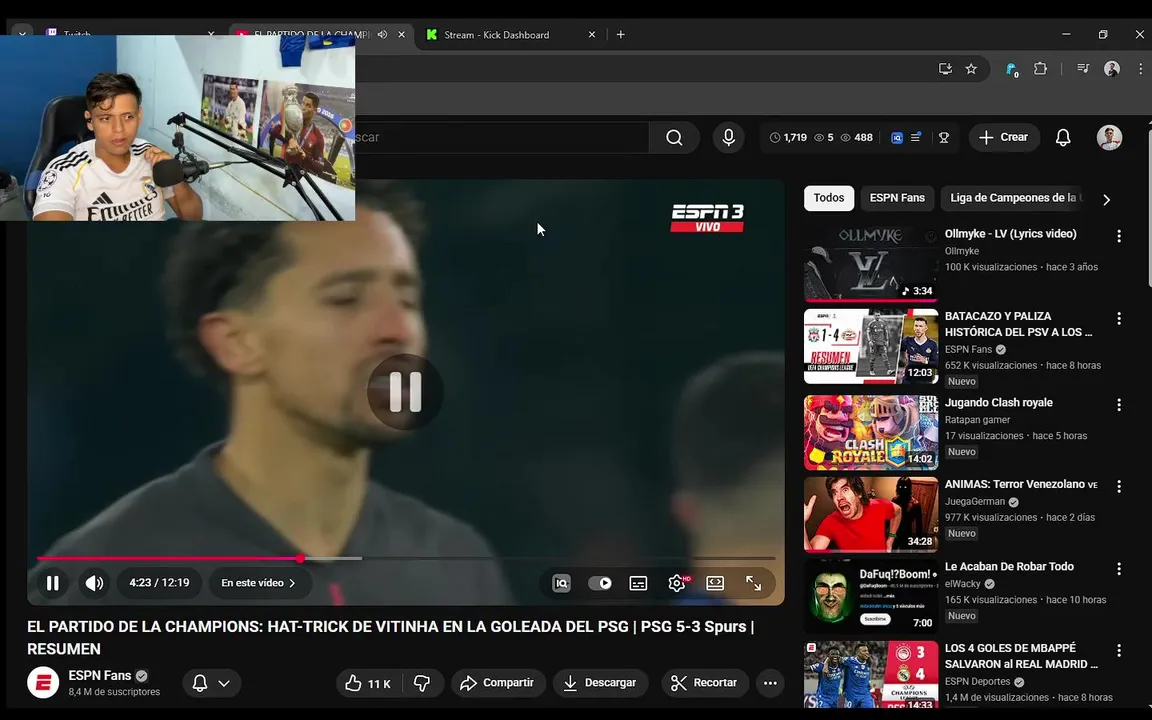The height and width of the screenshot is (720, 1152).
Task: Toggle subtitles with the captions icon
Action: pos(638,583)
